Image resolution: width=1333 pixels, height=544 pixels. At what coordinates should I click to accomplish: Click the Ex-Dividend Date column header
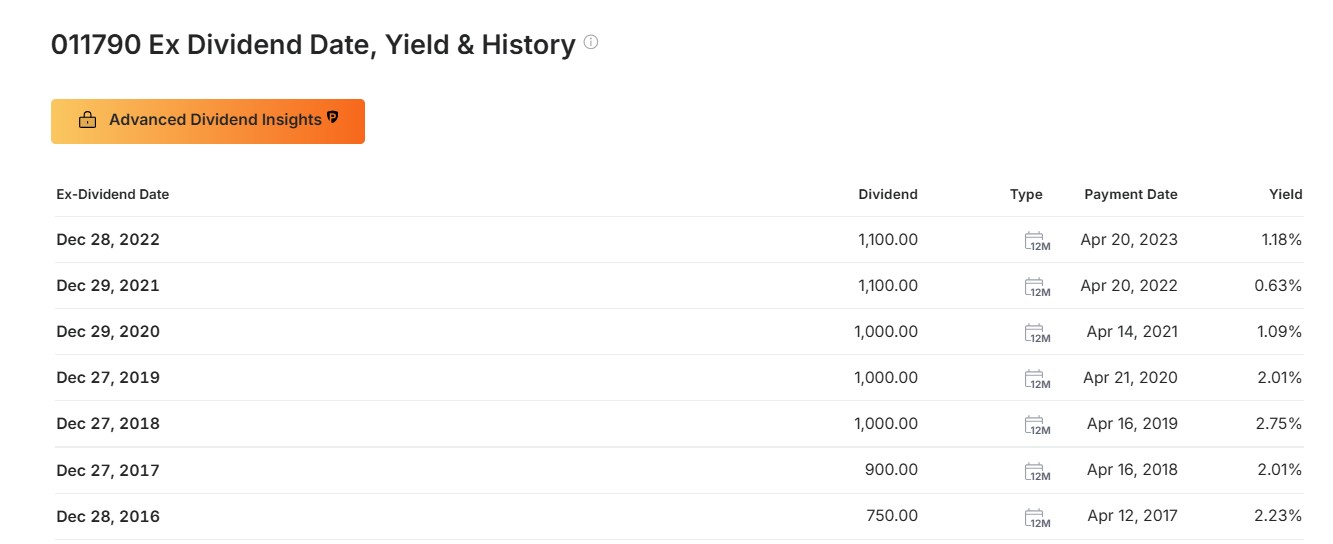[x=113, y=194]
